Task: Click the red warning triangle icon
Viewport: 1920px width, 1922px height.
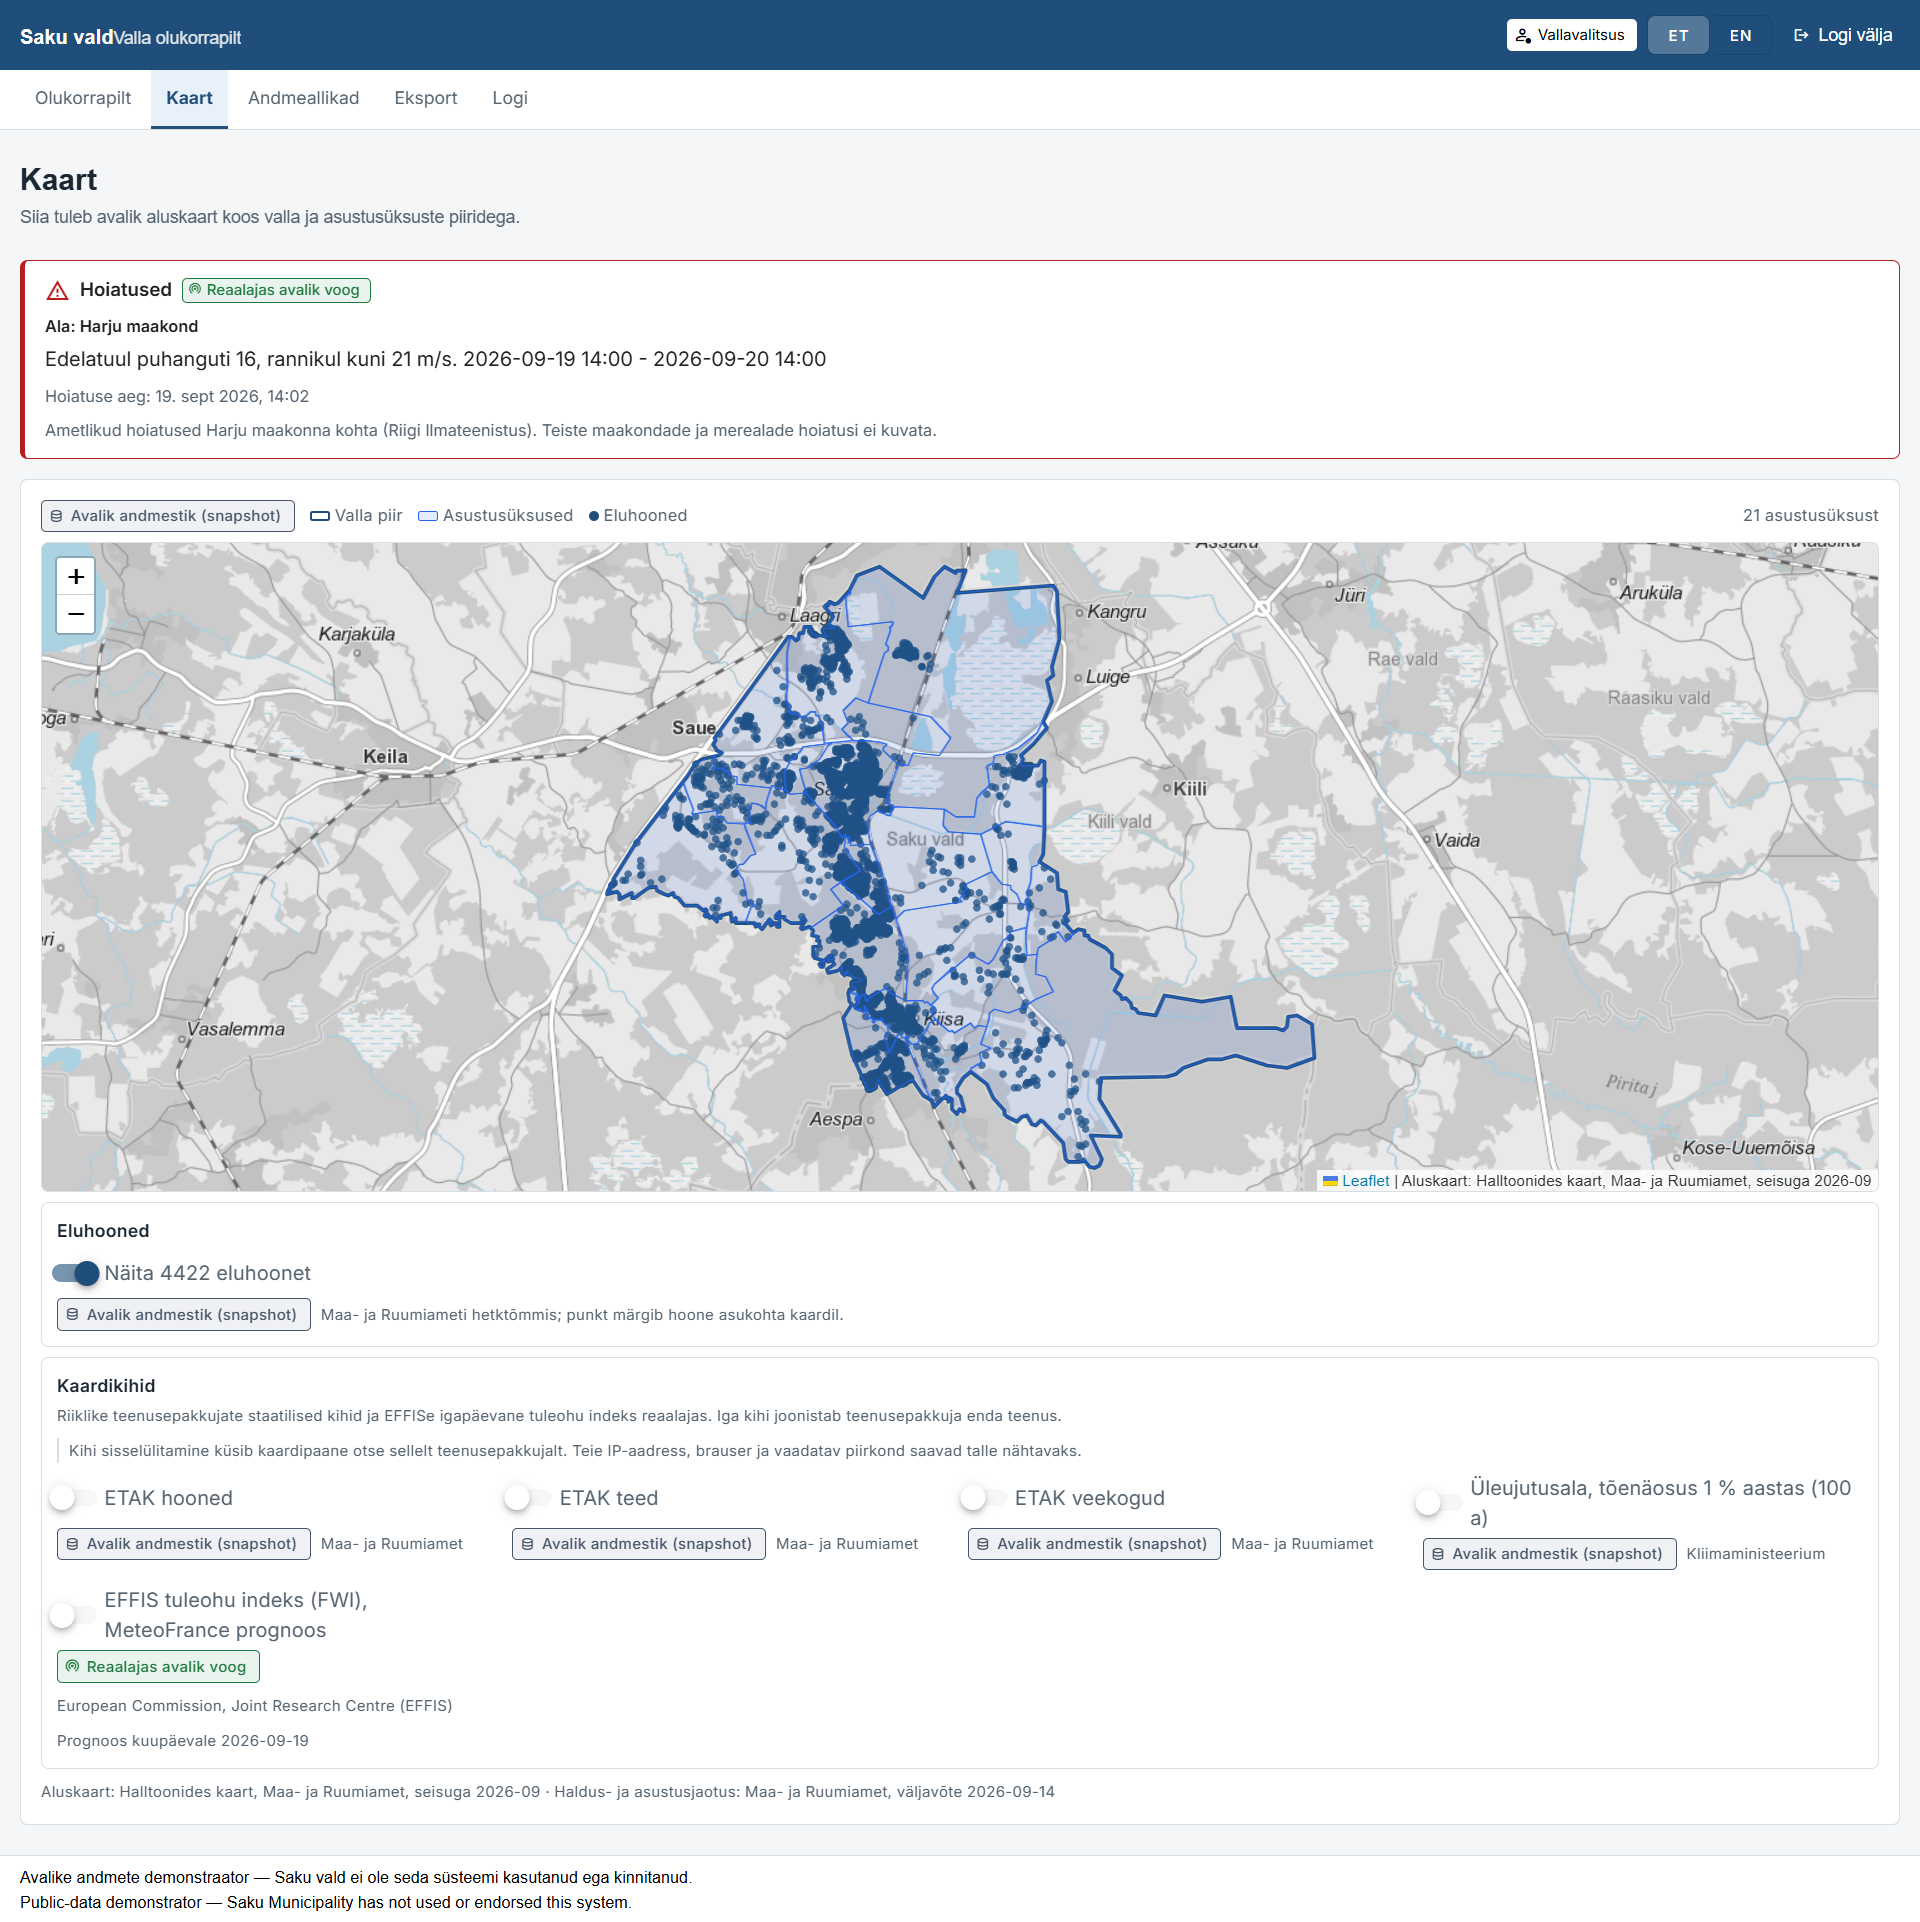Action: coord(57,291)
